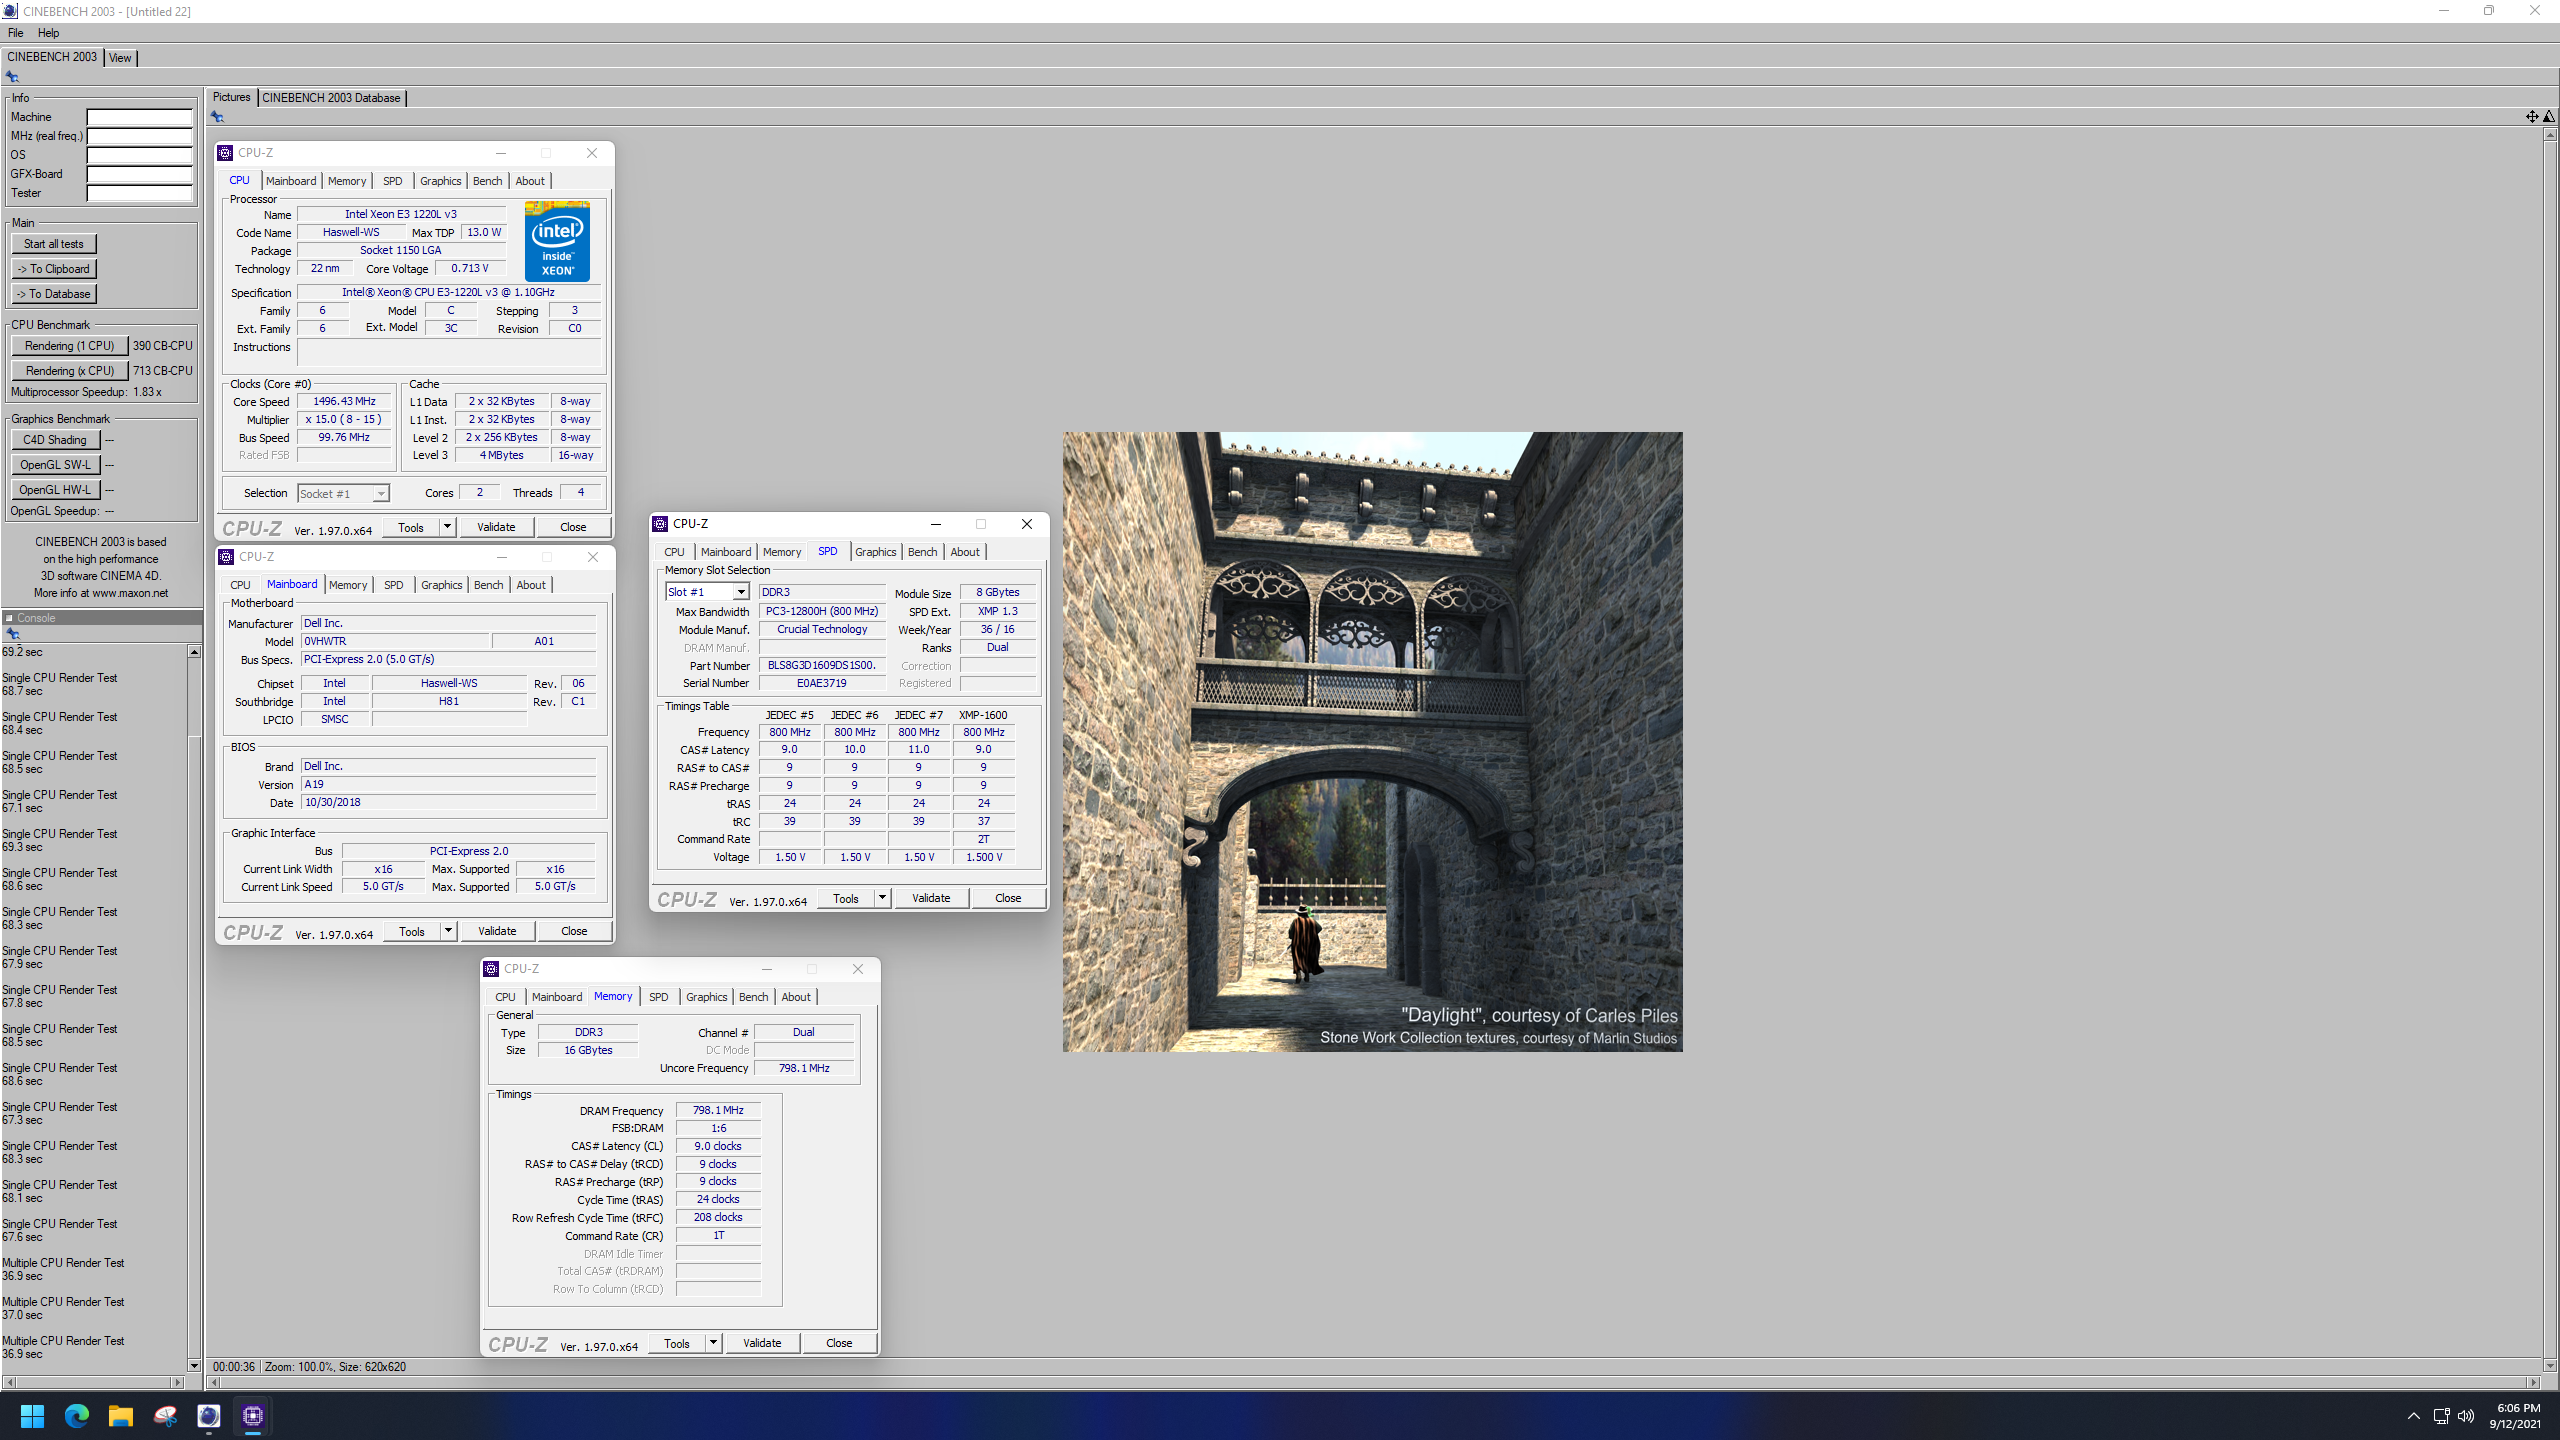Click 'Multiple CPU Render Test 37.0 sec' entry
The image size is (2560, 1440).
pyautogui.click(x=63, y=1308)
